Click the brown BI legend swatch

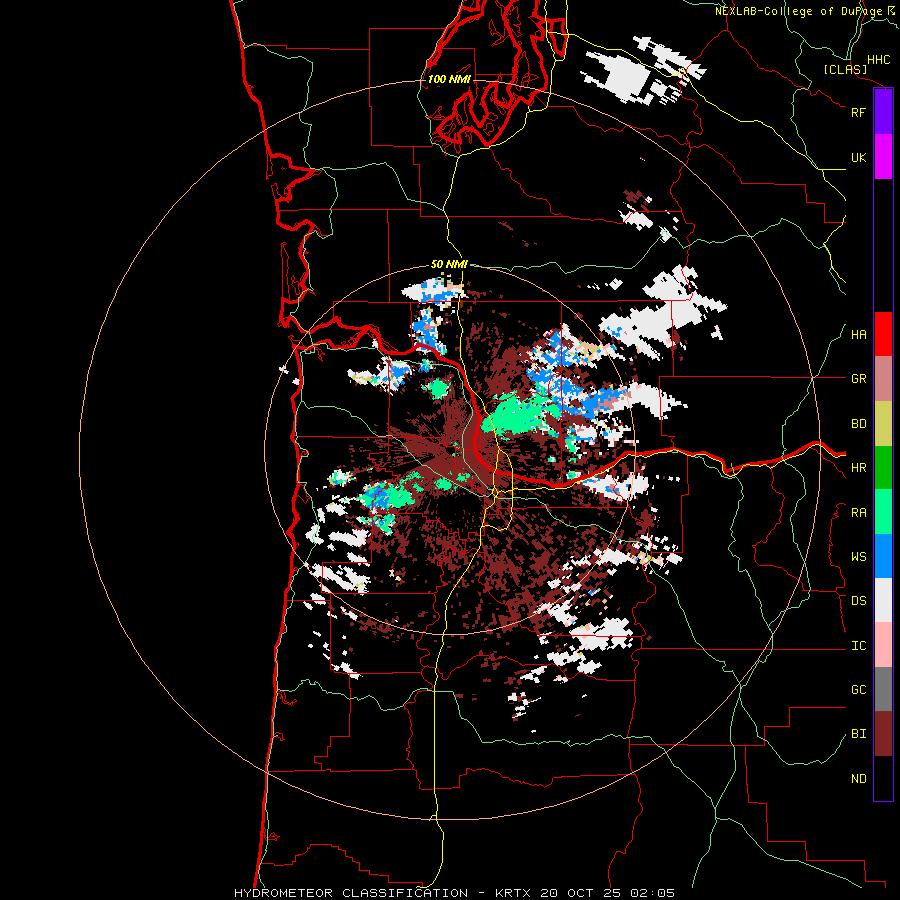click(x=883, y=734)
